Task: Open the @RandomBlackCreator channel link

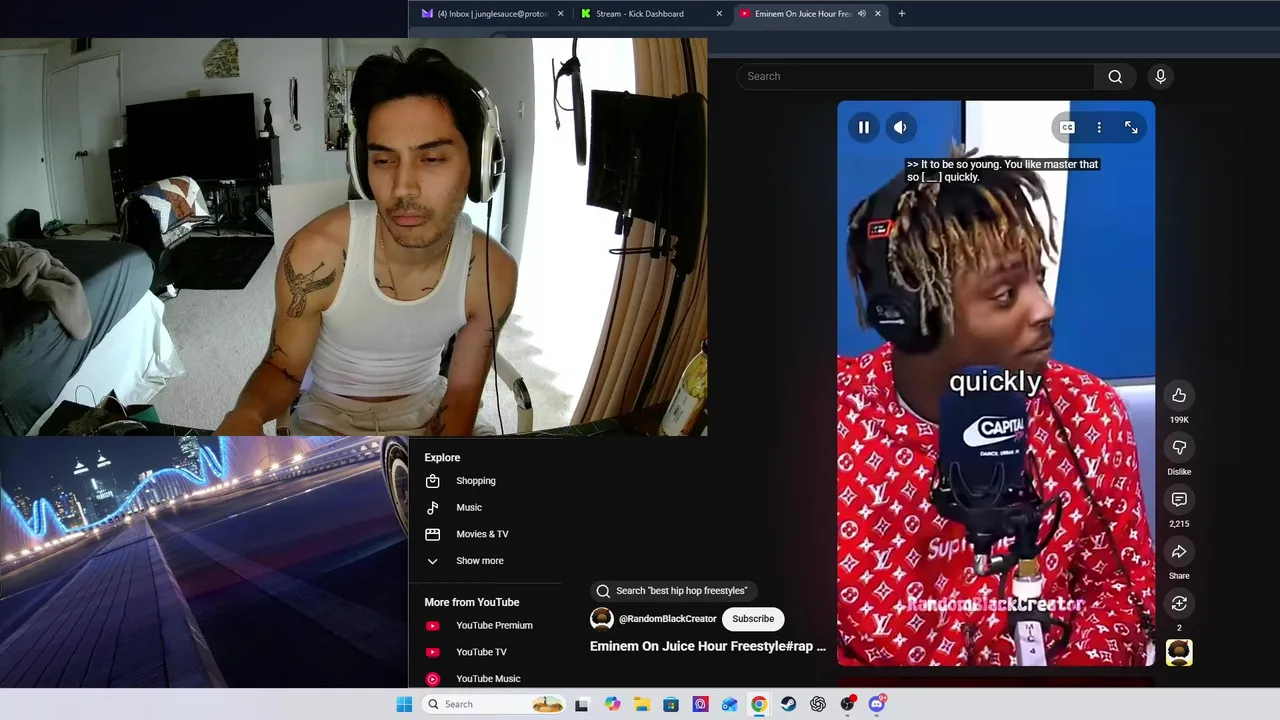Action: [x=667, y=619]
